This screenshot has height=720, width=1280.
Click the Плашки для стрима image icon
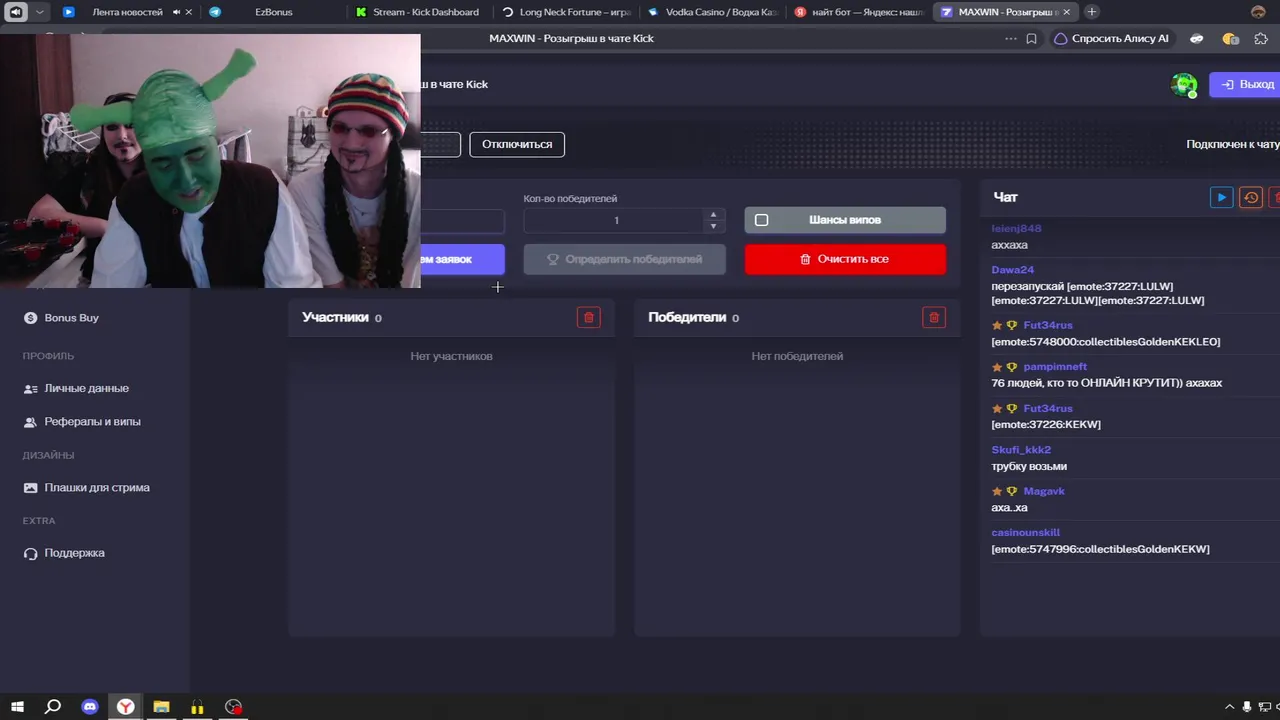coord(30,488)
